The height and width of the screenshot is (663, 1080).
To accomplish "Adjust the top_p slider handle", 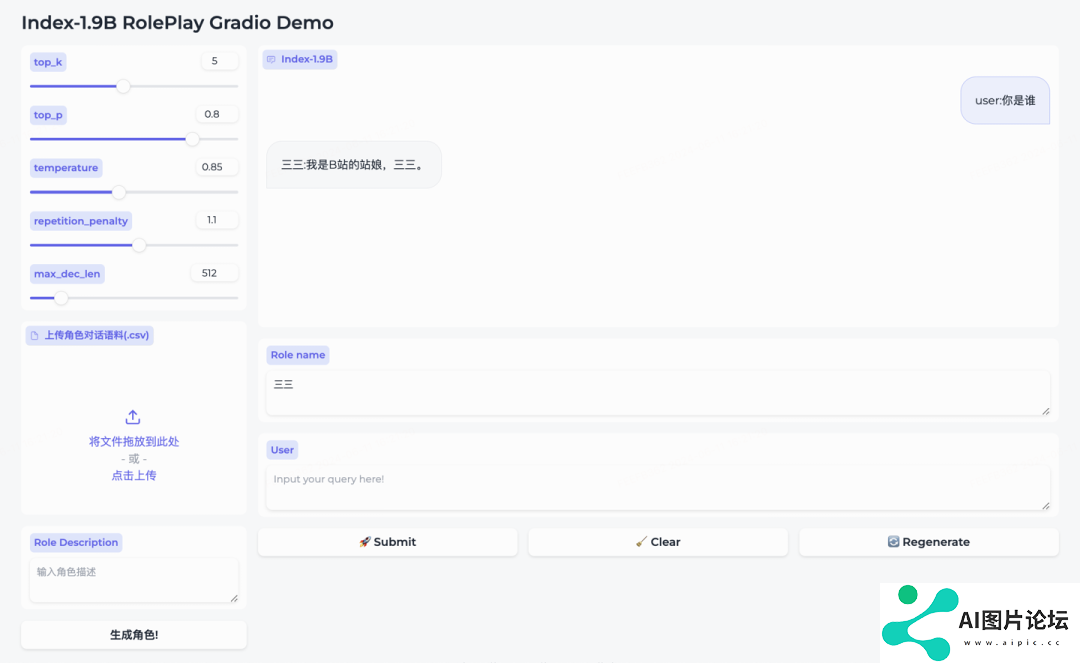I will tap(192, 139).
